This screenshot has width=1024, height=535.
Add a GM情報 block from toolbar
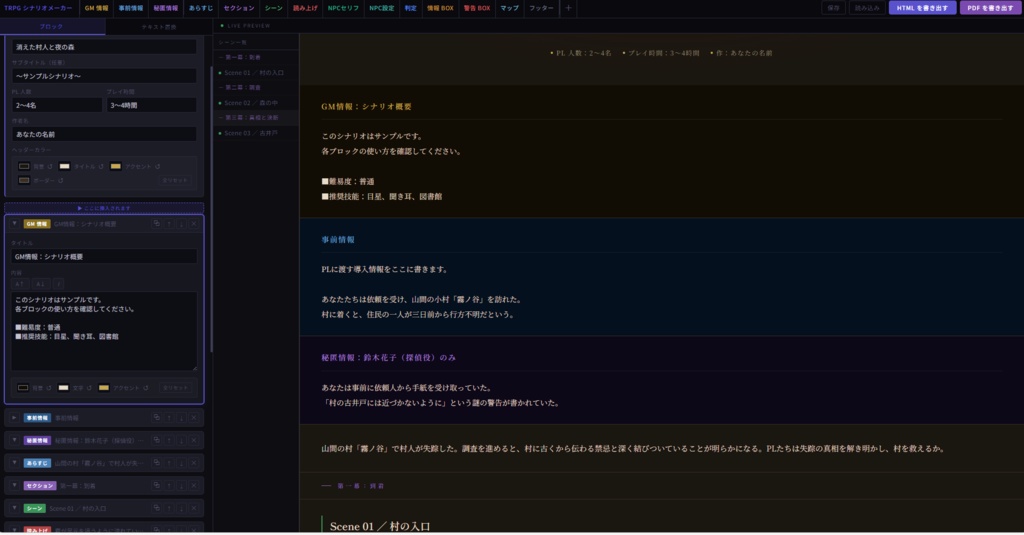click(x=97, y=8)
